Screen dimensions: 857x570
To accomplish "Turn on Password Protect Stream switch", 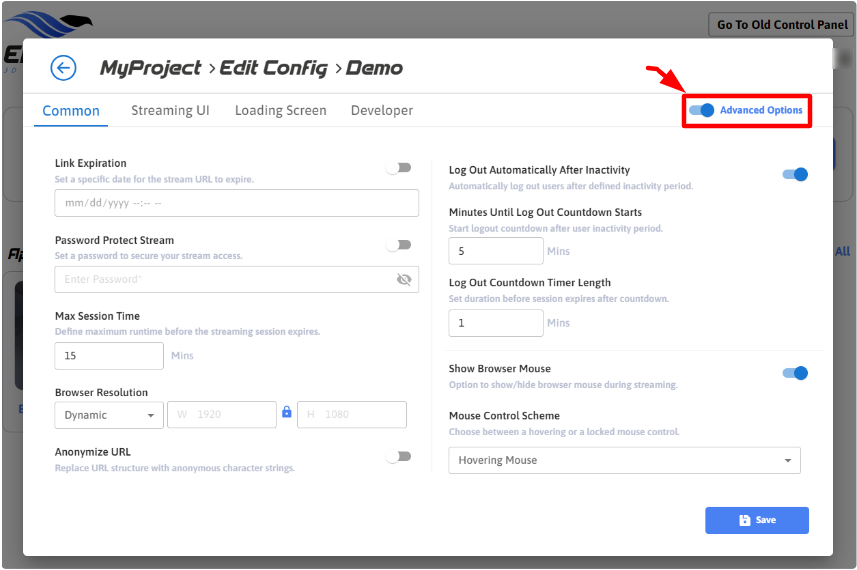I will click(x=400, y=245).
